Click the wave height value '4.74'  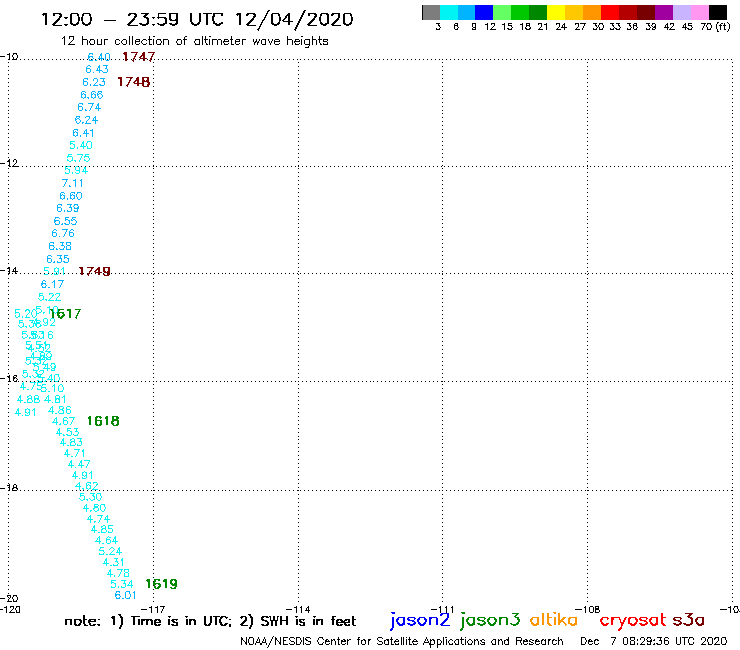(98, 519)
